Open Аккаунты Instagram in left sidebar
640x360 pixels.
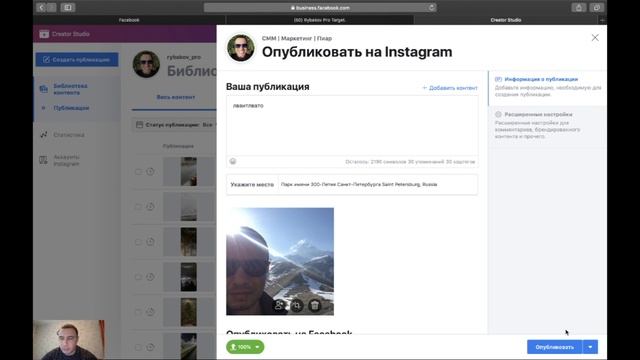tap(66, 160)
